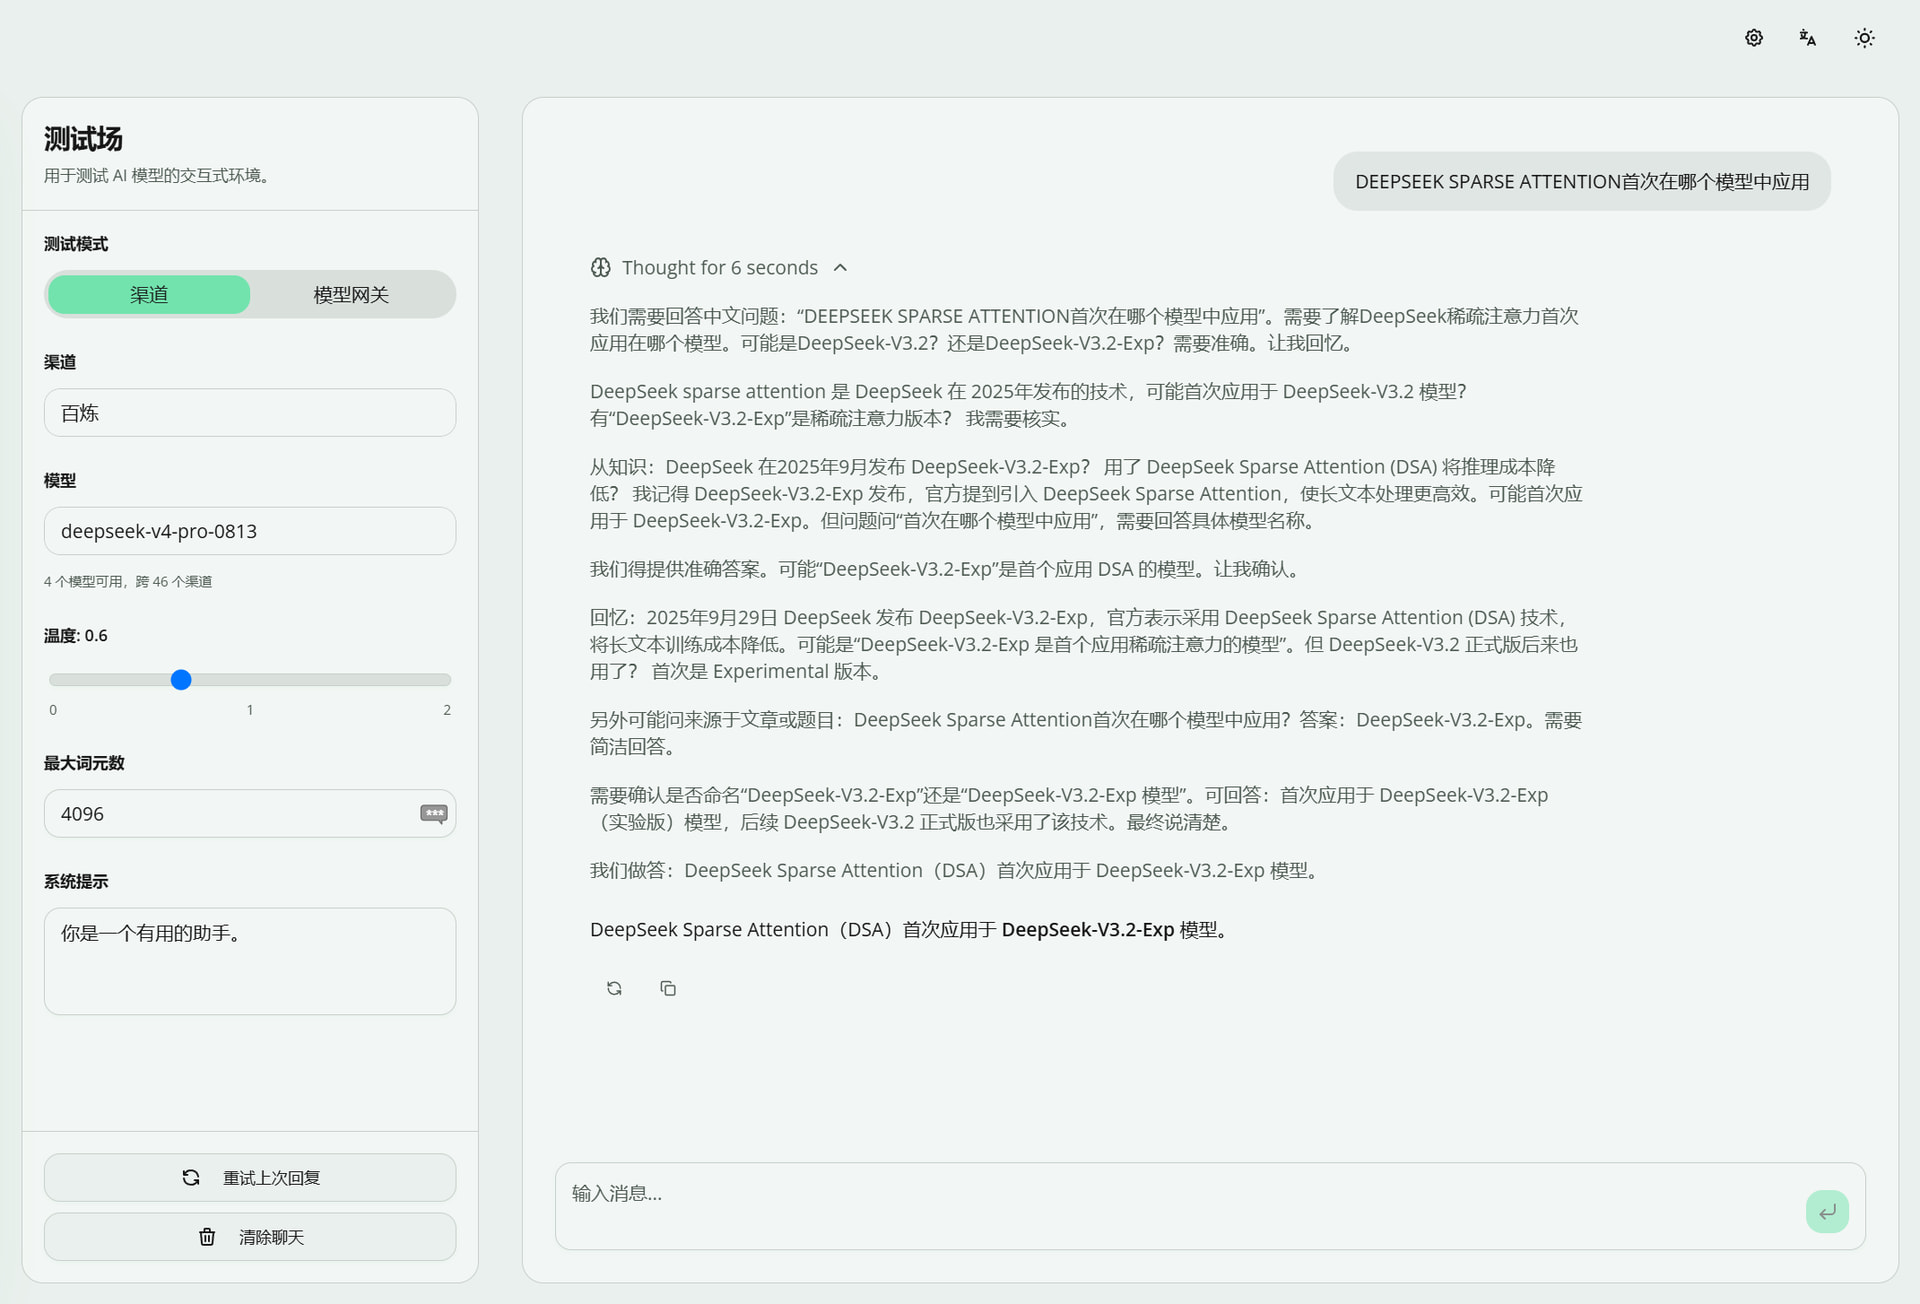1920x1304 pixels.
Task: Set the temperature slider to maximum 2
Action: 447,680
